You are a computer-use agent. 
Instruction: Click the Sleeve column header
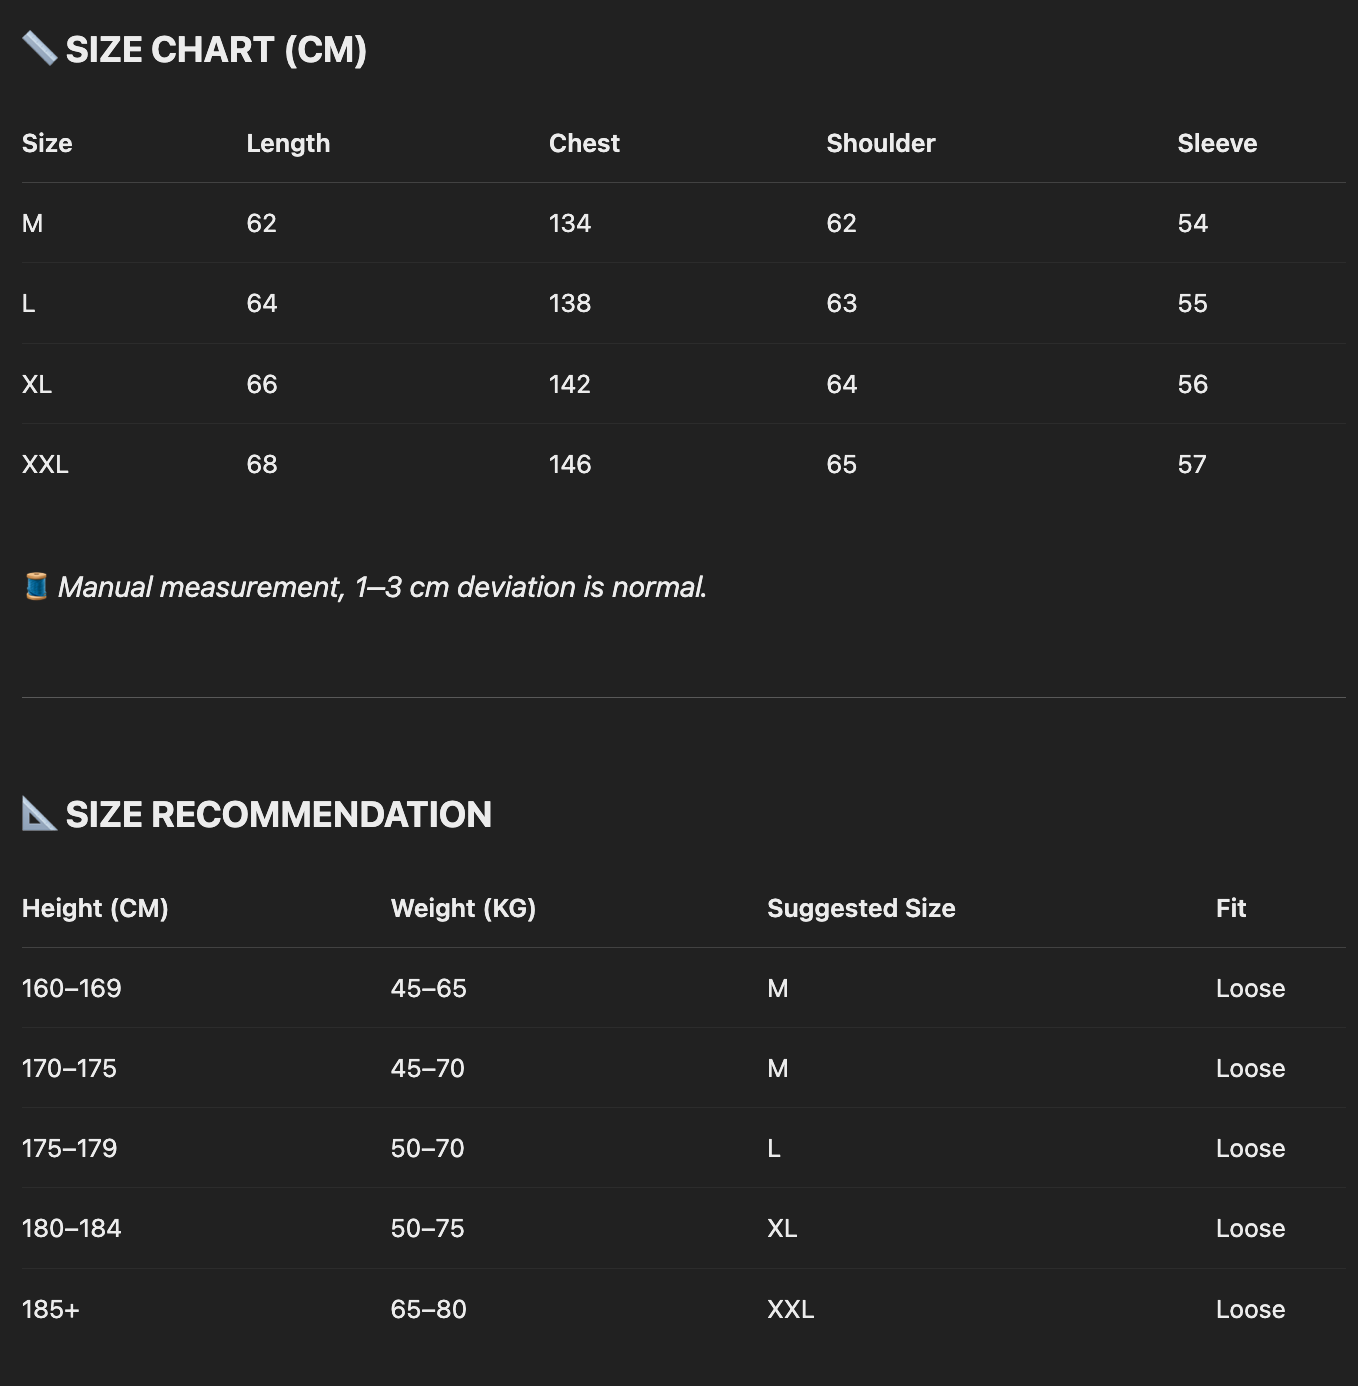(1216, 143)
